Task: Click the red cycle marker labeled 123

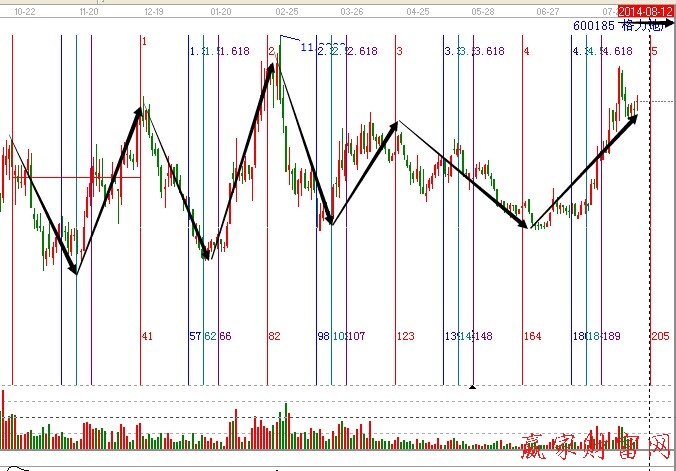Action: click(x=406, y=336)
